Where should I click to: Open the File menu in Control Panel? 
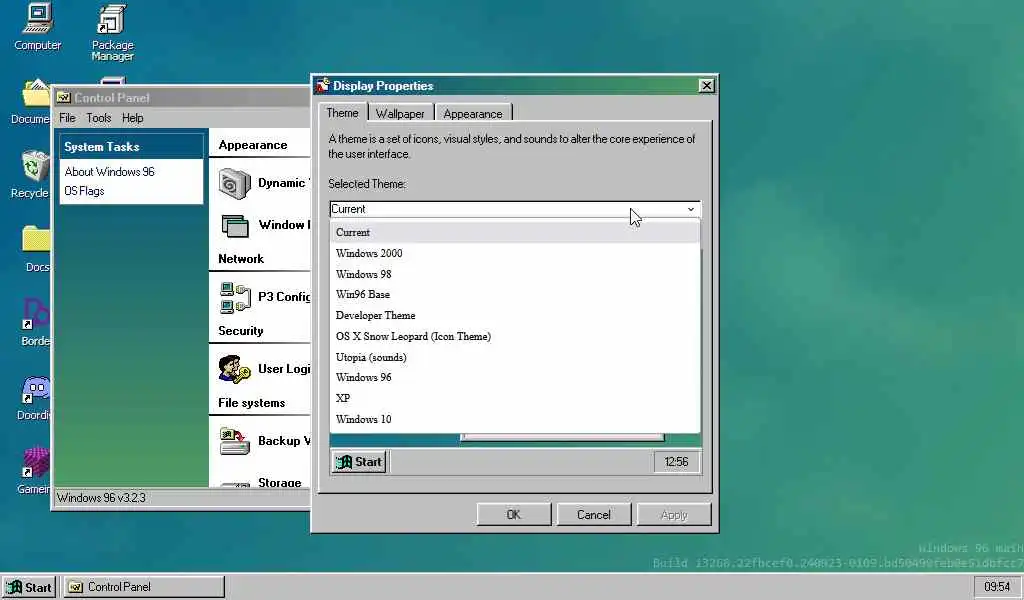click(x=67, y=118)
